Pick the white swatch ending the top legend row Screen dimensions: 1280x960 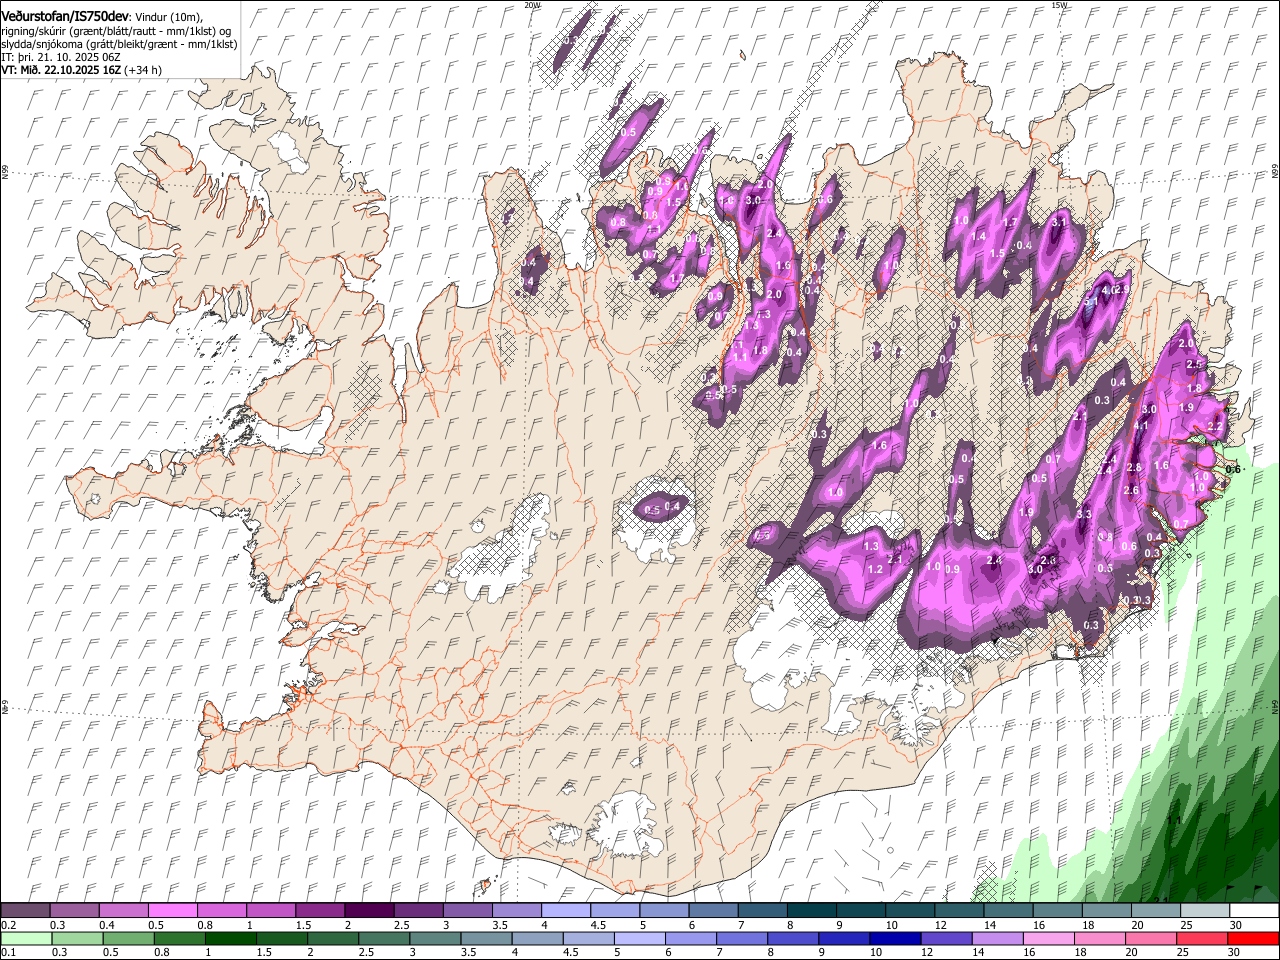[1254, 911]
